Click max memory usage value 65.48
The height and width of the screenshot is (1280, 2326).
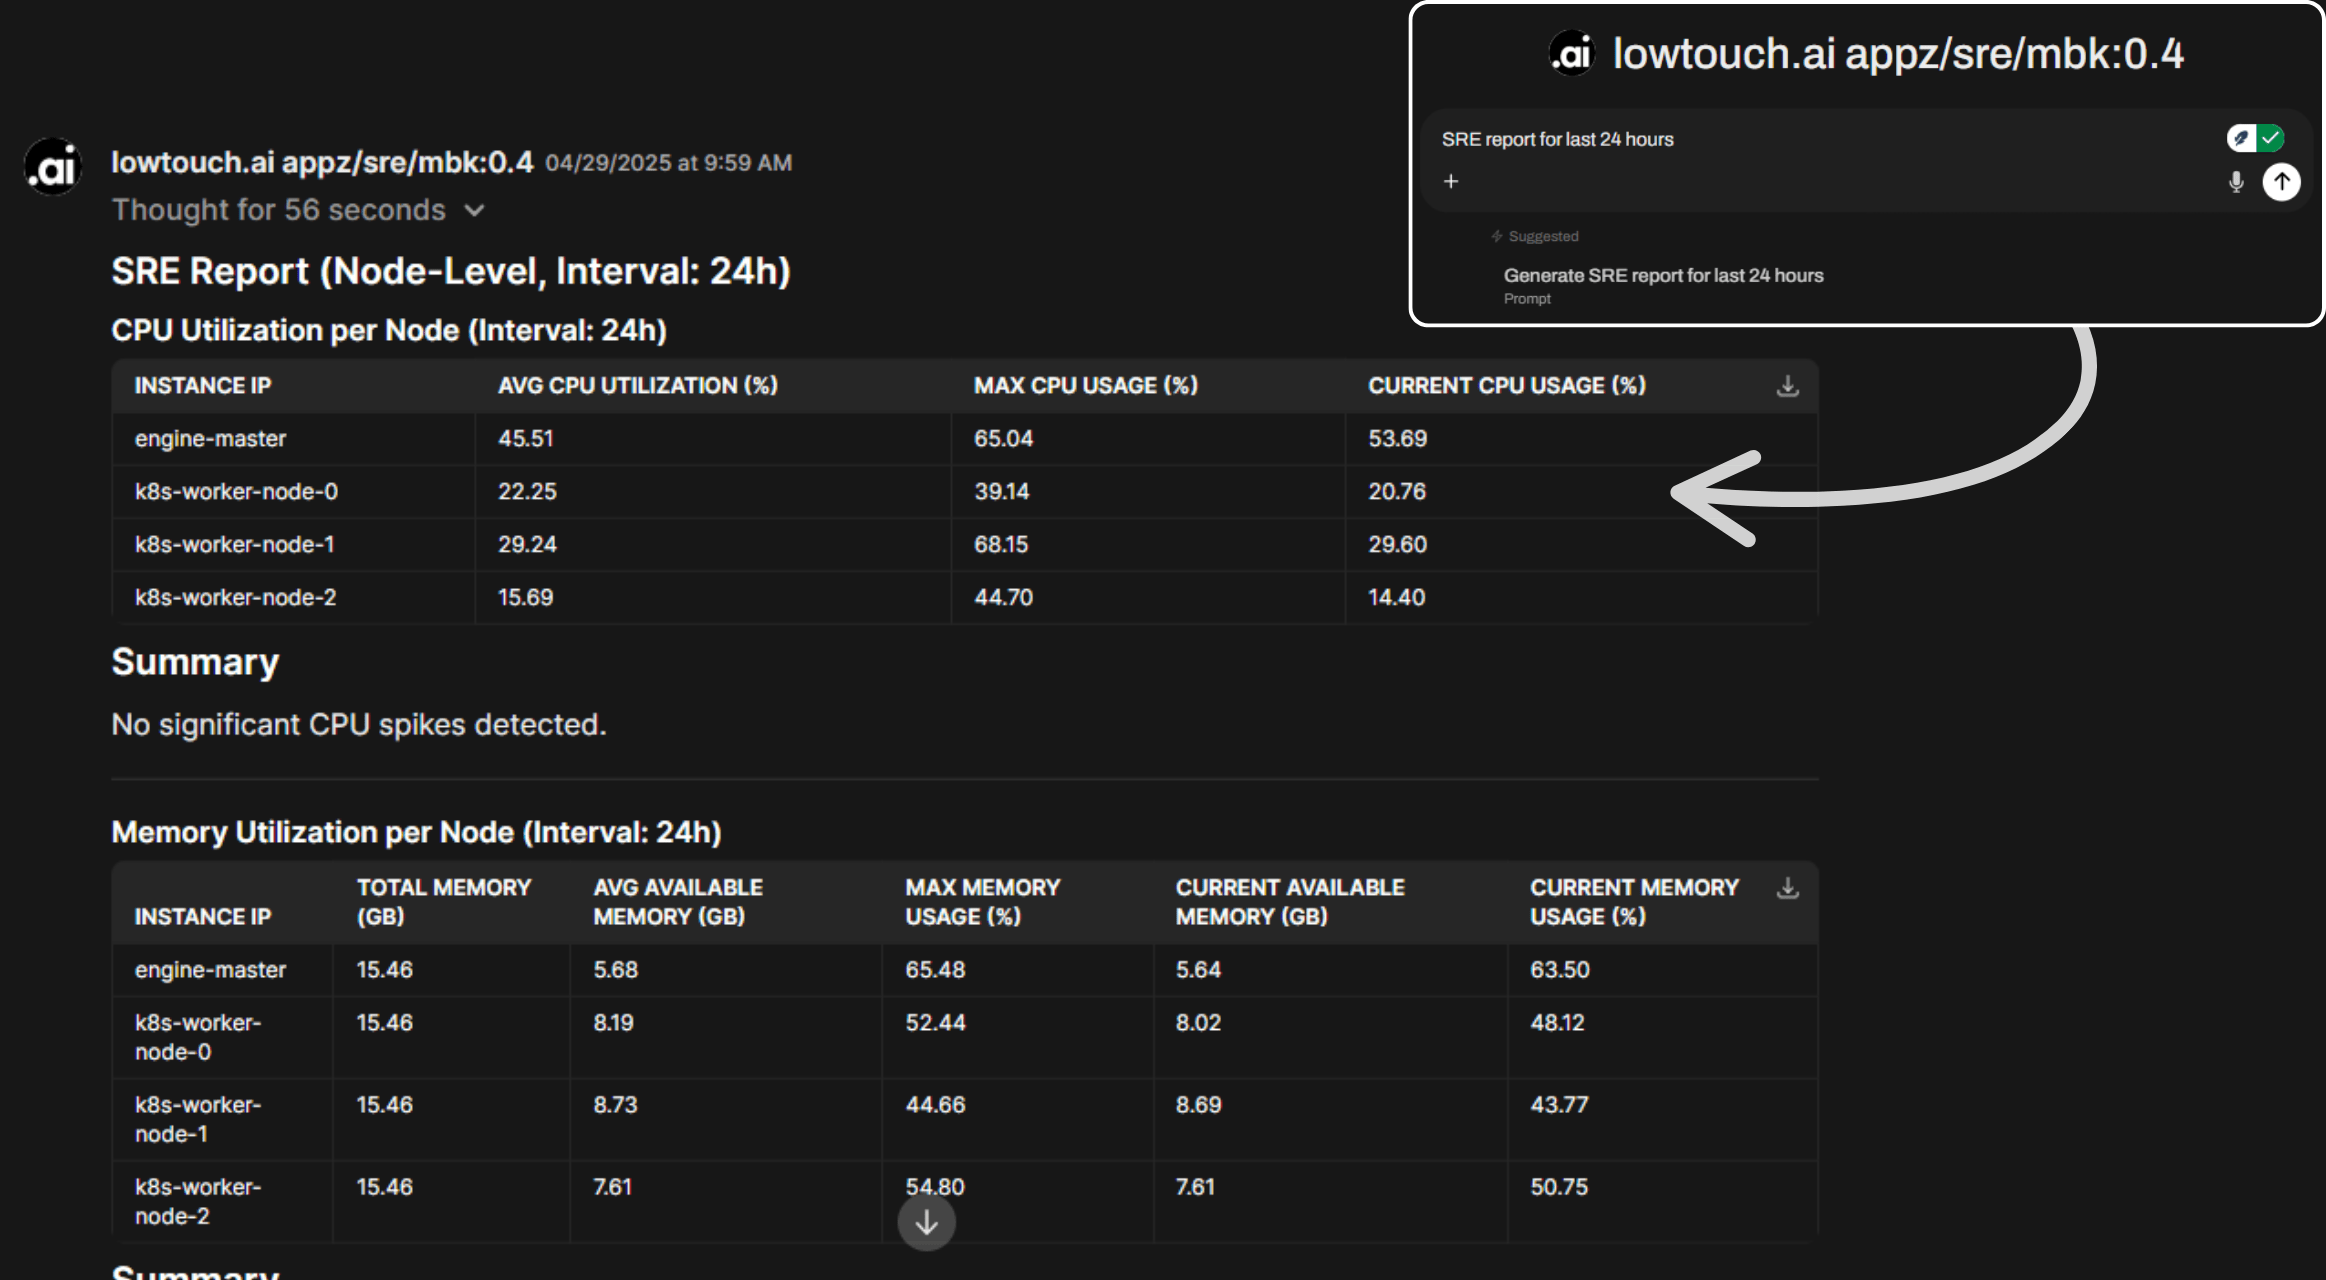[x=935, y=970]
